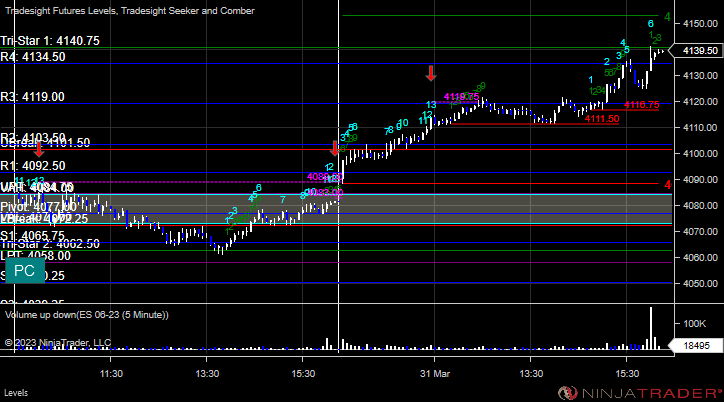Click the "R4: 4134.50" level label
This screenshot has height=402, width=724.
point(33,57)
